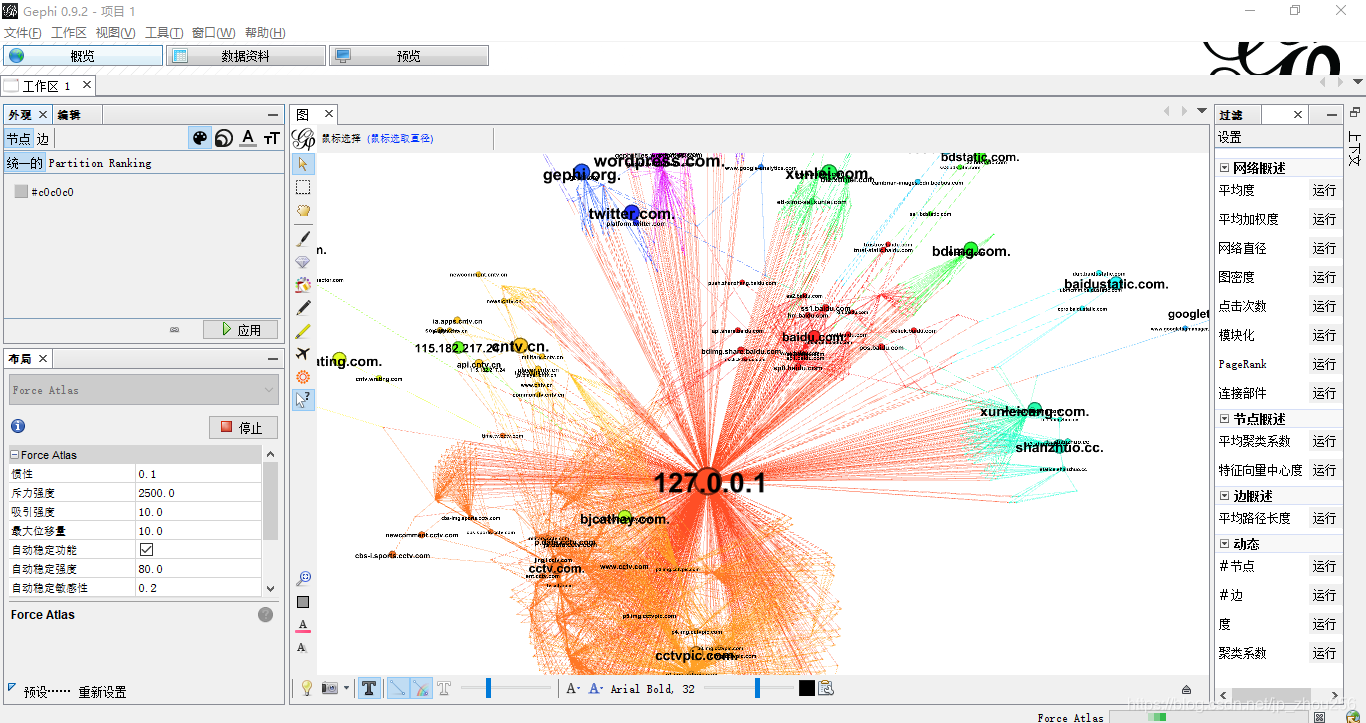Collapse the 动态 section
Image resolution: width=1366 pixels, height=723 pixels.
1225,544
